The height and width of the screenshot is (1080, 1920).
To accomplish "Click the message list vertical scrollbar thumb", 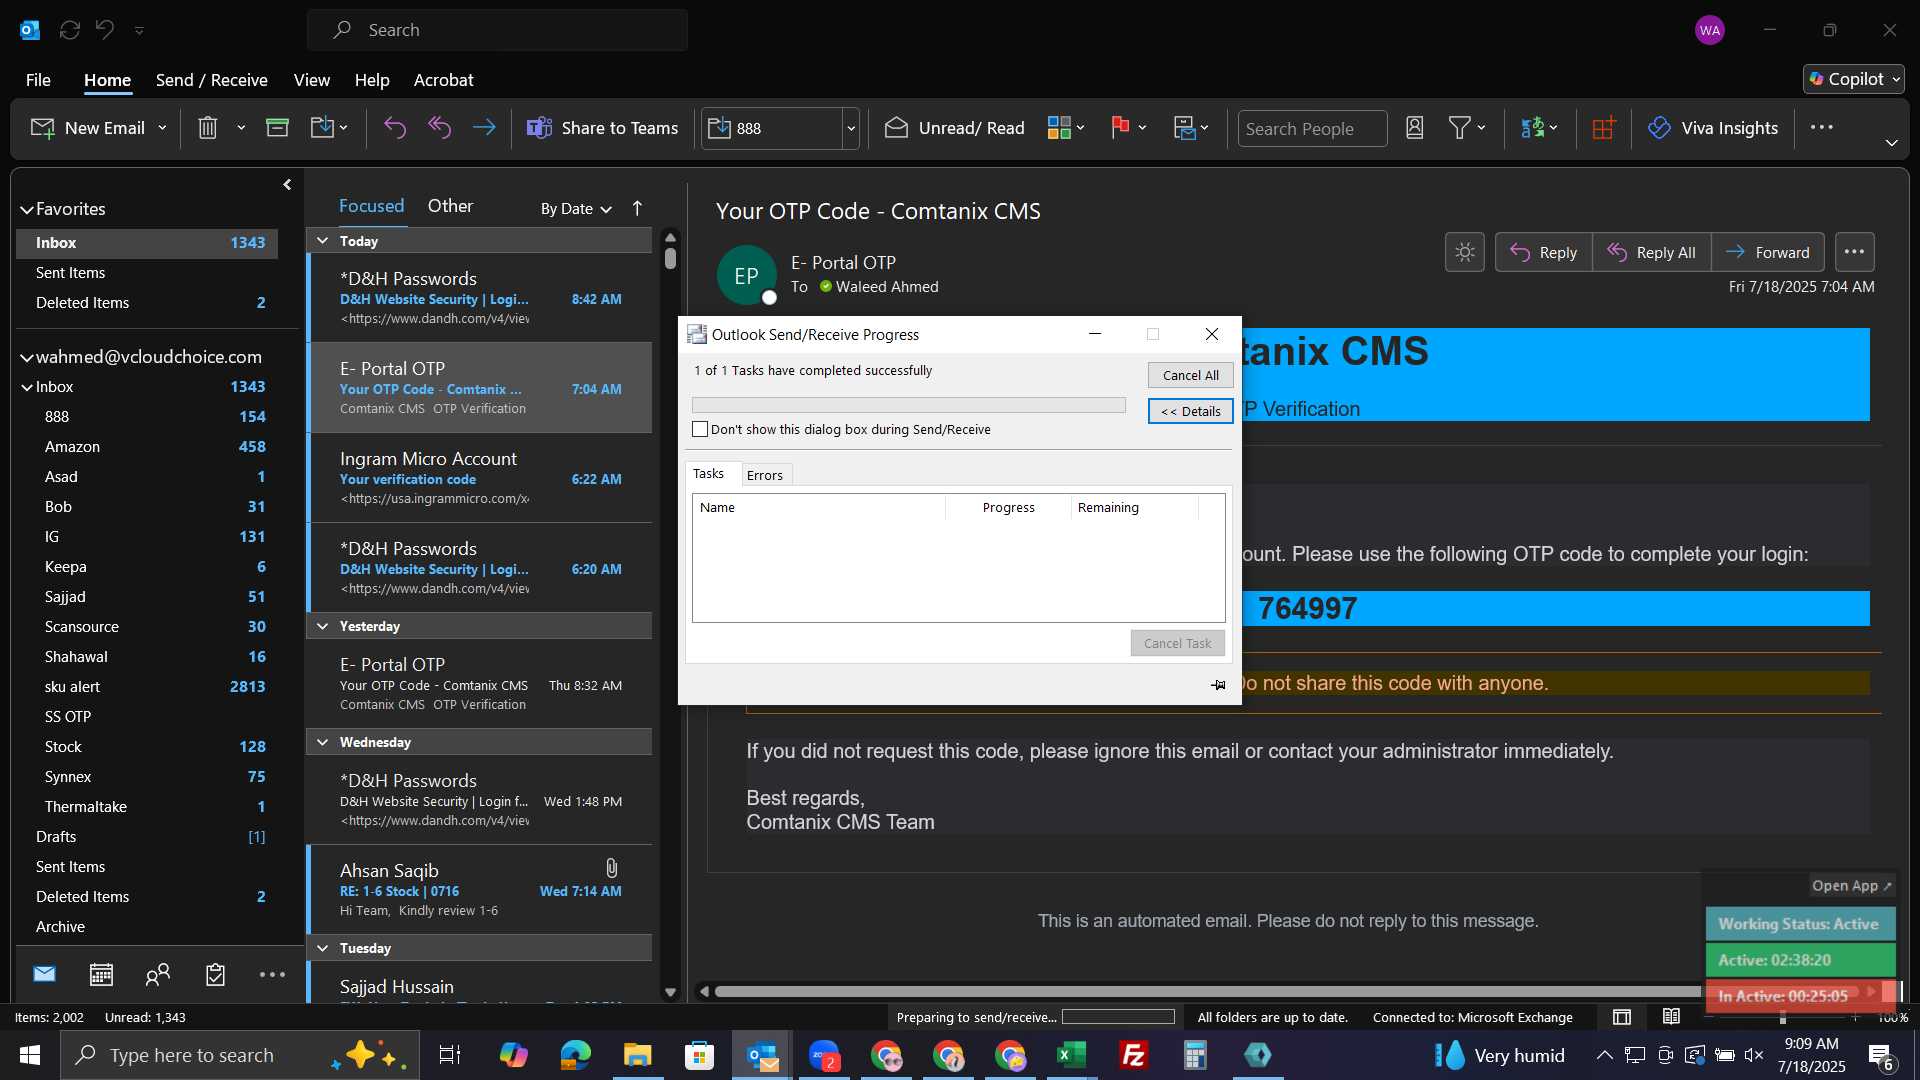I will click(x=670, y=258).
